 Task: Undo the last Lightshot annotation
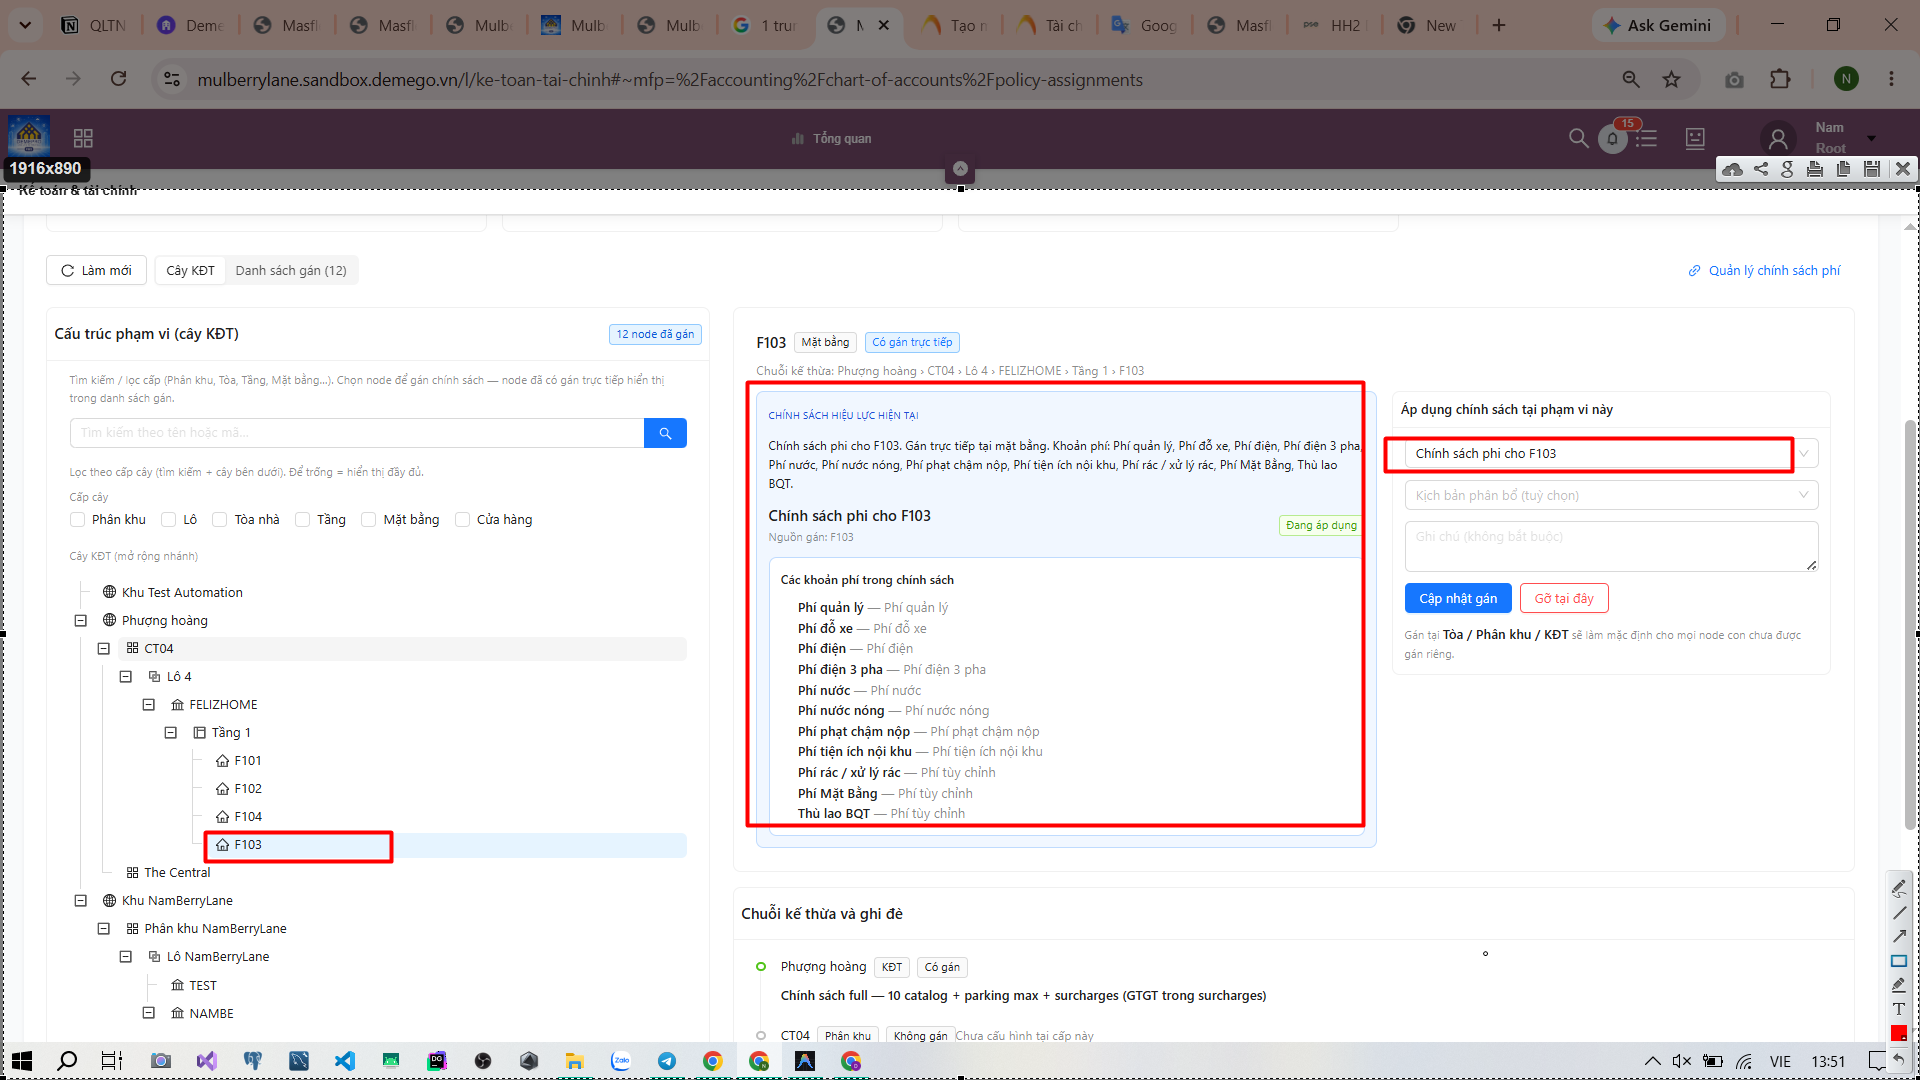[x=1899, y=1058]
